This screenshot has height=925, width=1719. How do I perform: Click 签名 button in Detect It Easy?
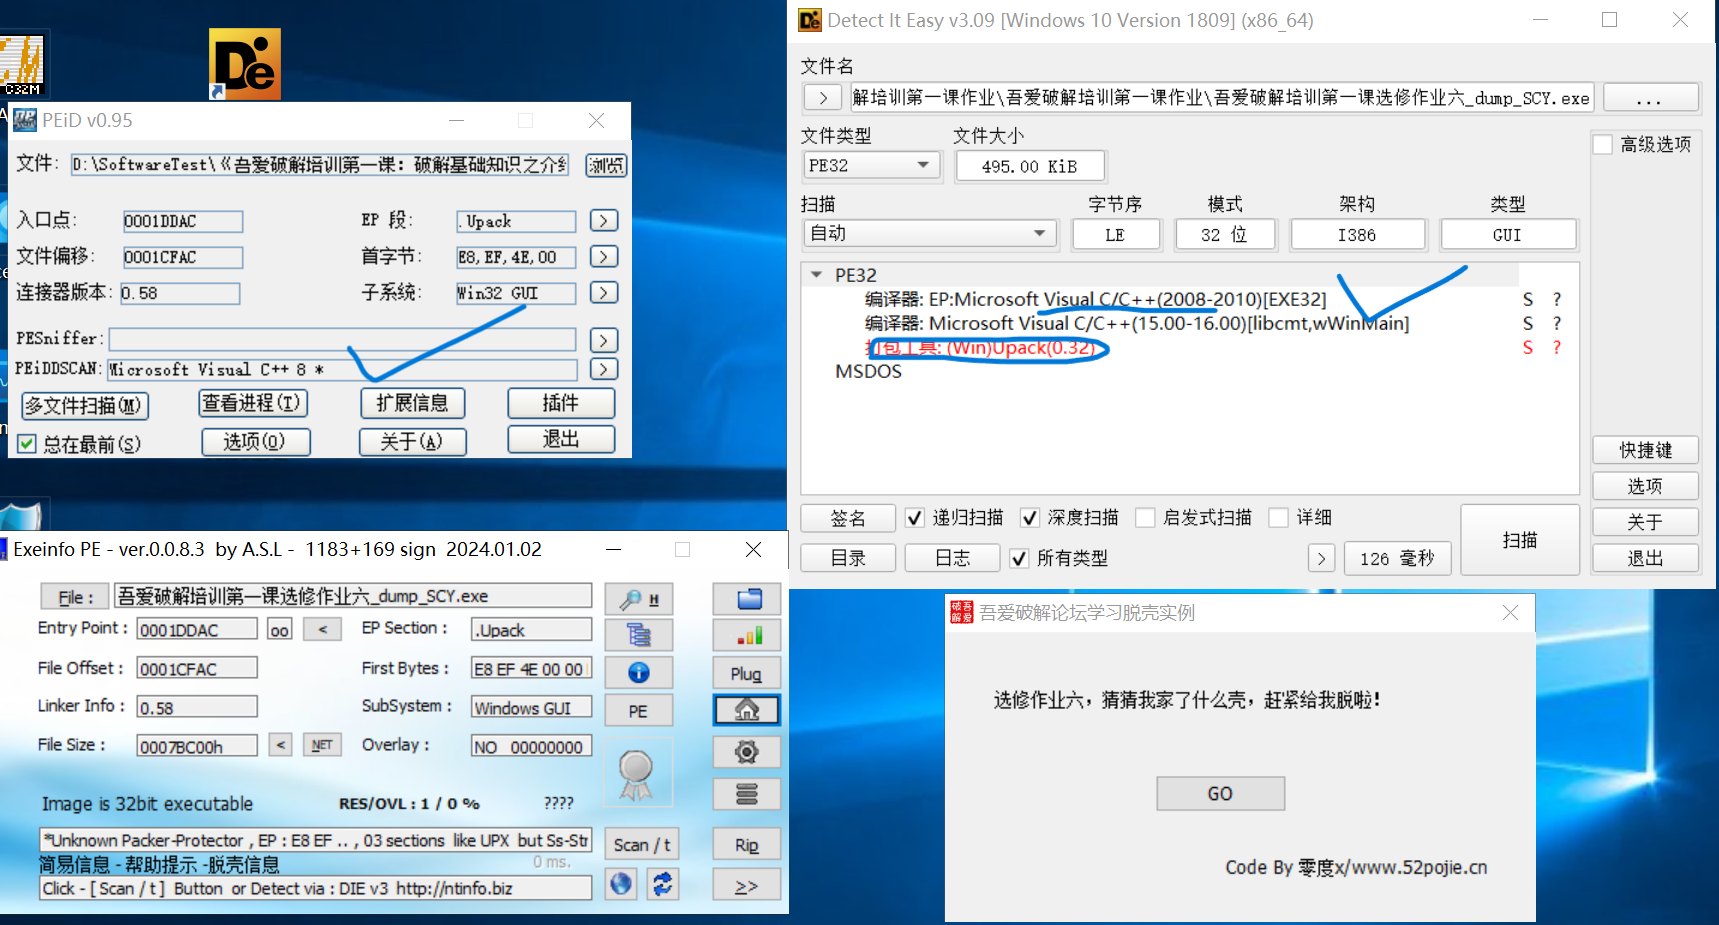848,518
